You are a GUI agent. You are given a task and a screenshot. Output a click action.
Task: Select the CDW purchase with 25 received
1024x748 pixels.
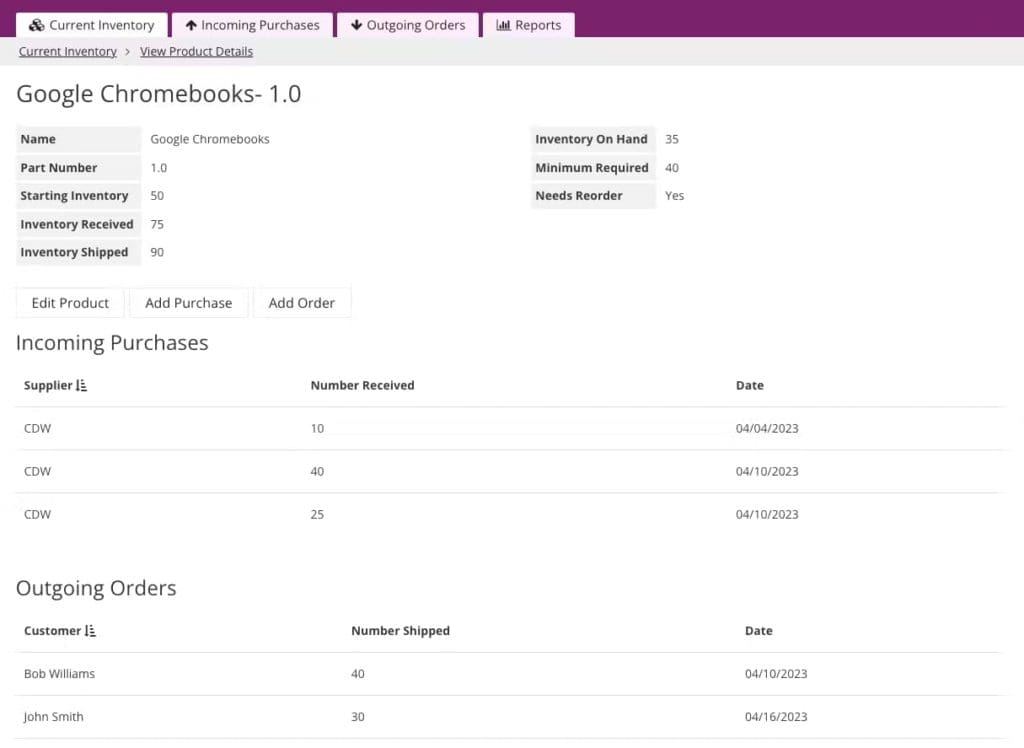[x=37, y=514]
